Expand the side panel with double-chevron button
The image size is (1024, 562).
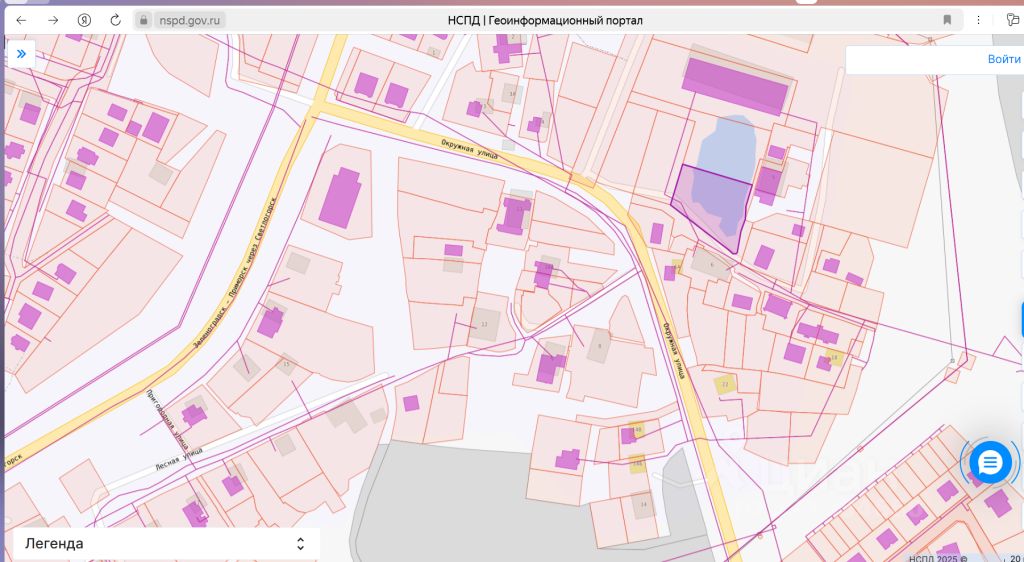[x=20, y=54]
